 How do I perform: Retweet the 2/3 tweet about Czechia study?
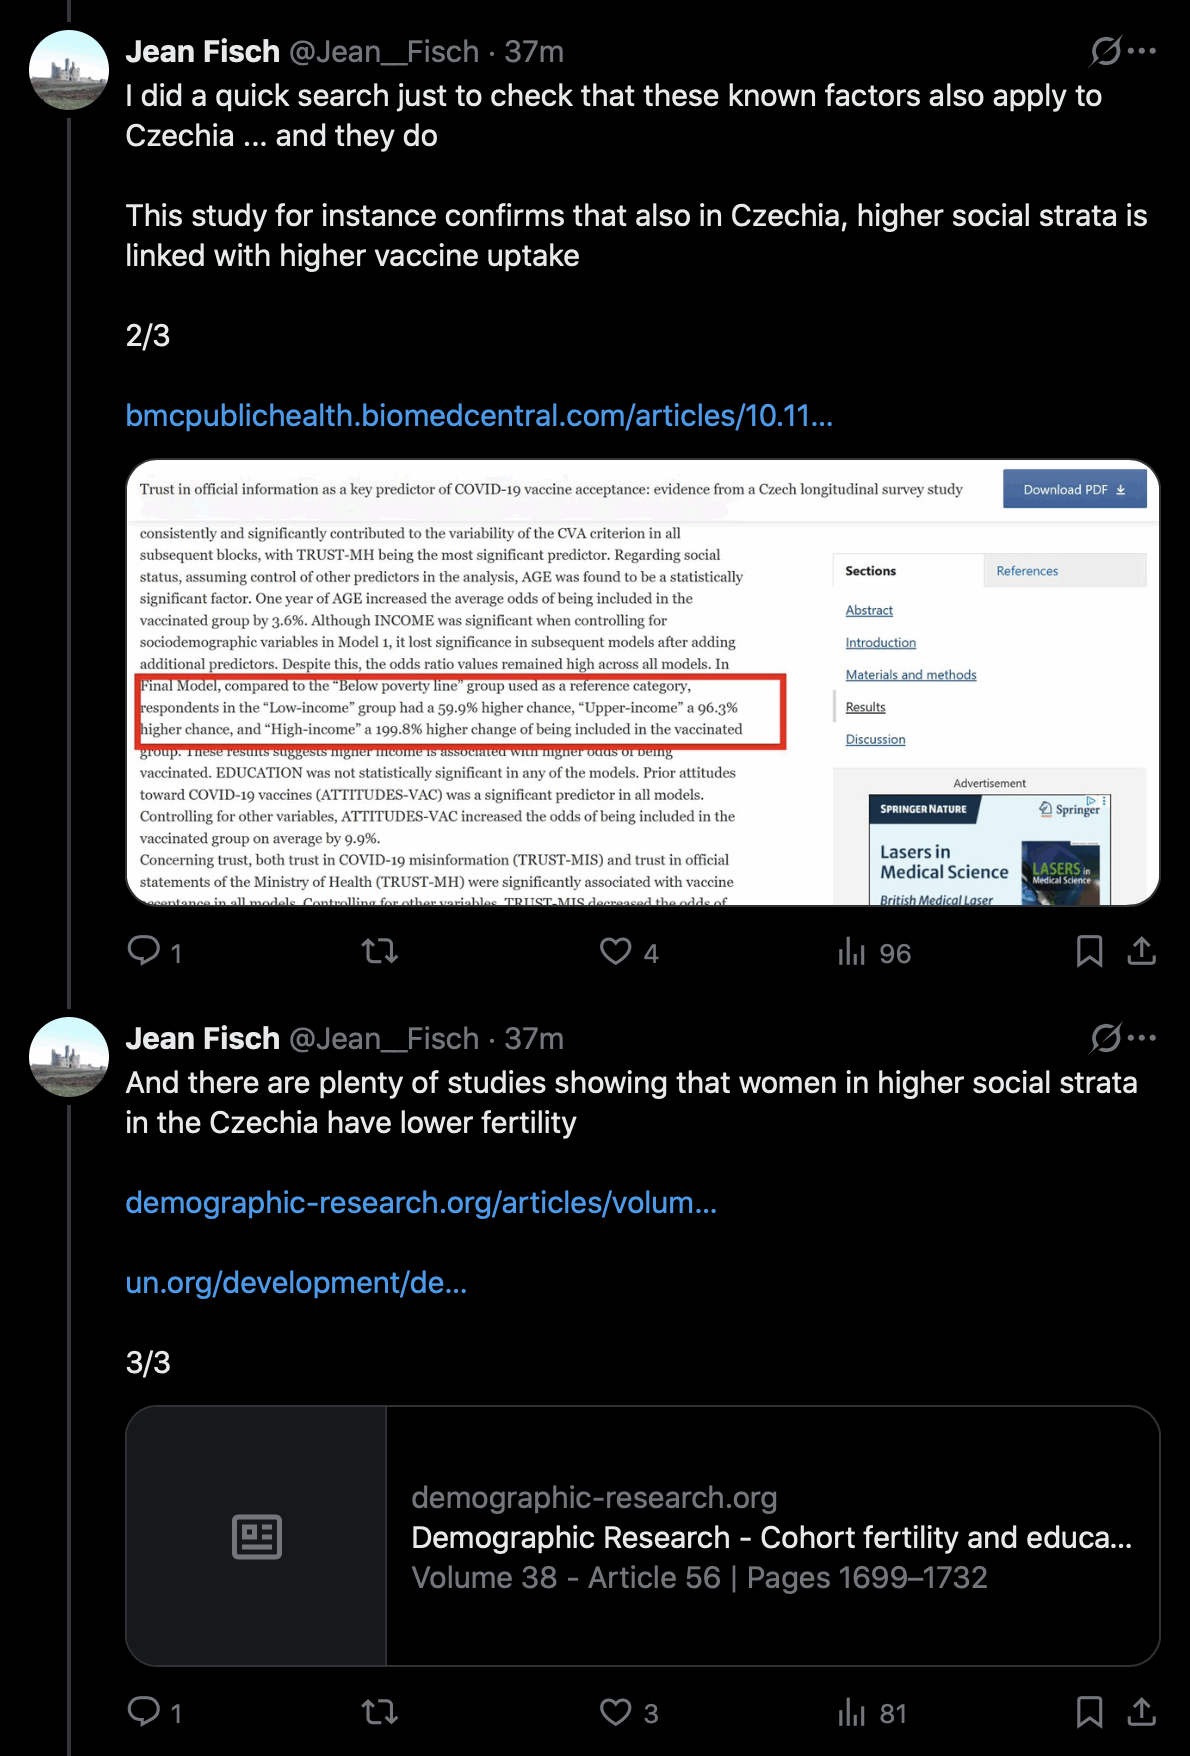tap(380, 951)
